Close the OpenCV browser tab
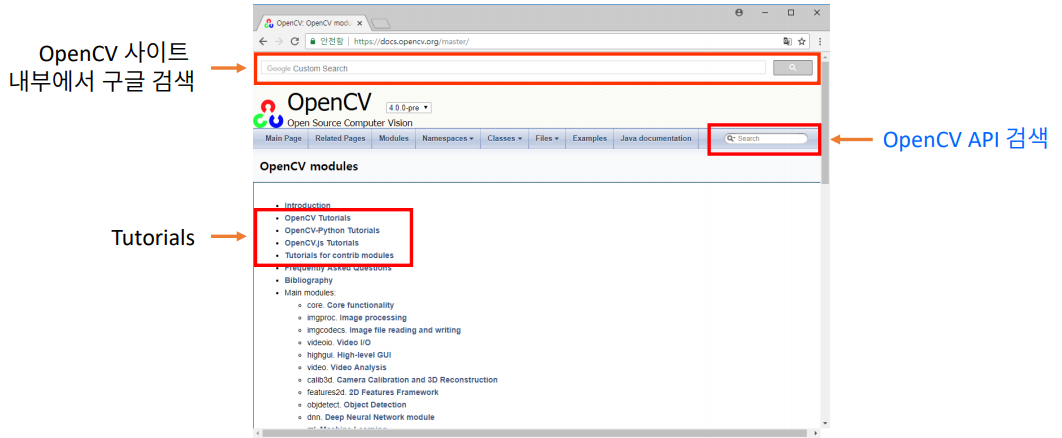Viewport: 1062px width, 438px height. (x=360, y=23)
